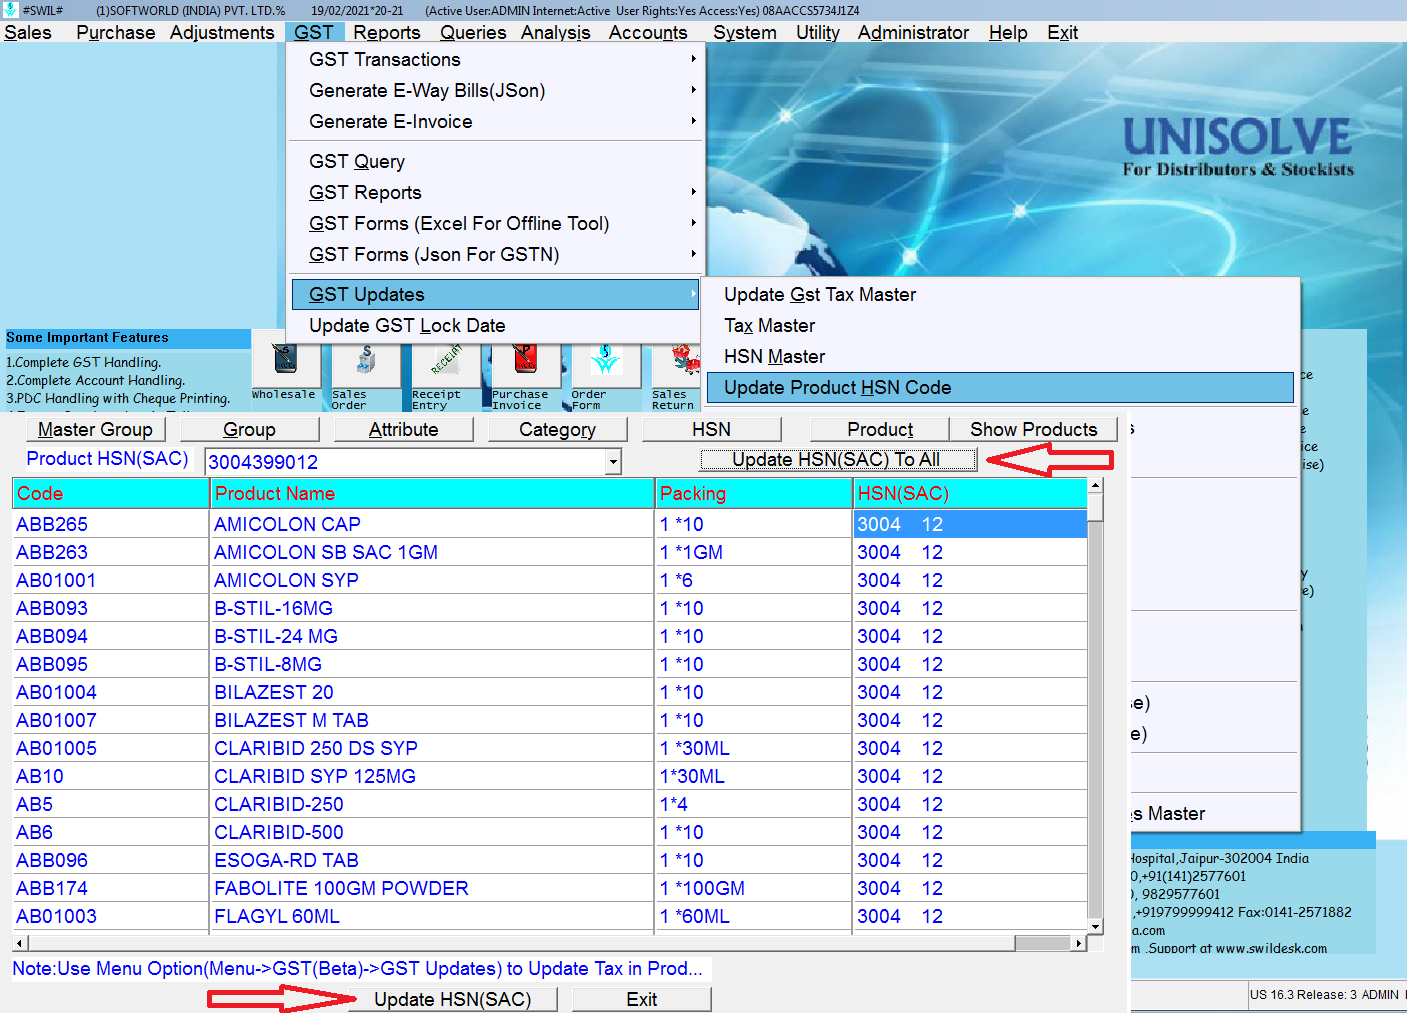
Task: Click the Packing column header
Action: [754, 493]
